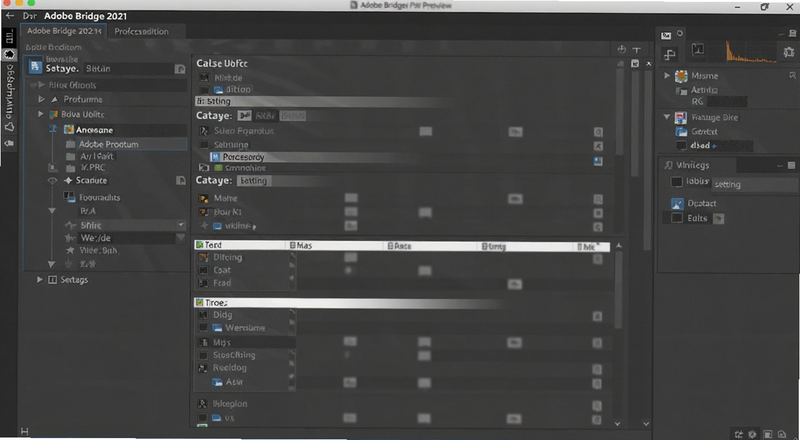
Task: Toggle the checkbox beside Frad
Action: [204, 283]
